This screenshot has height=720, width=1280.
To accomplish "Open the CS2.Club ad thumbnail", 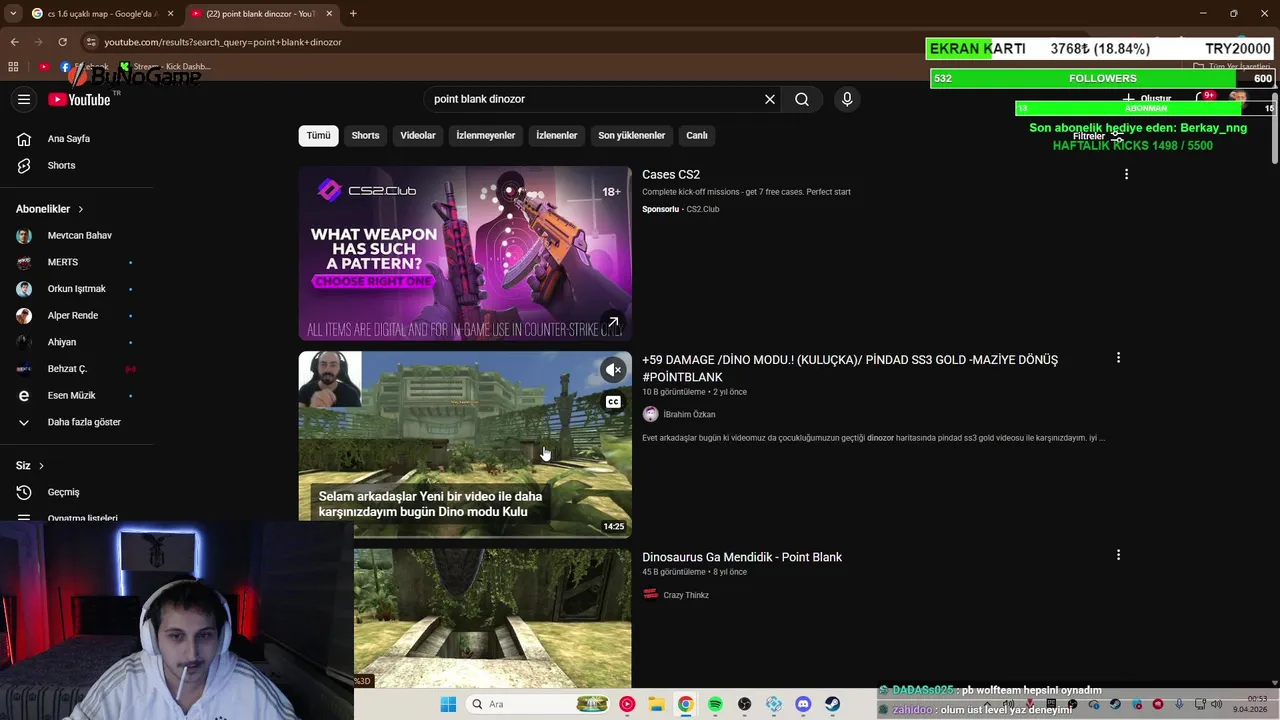I will pyautogui.click(x=465, y=253).
